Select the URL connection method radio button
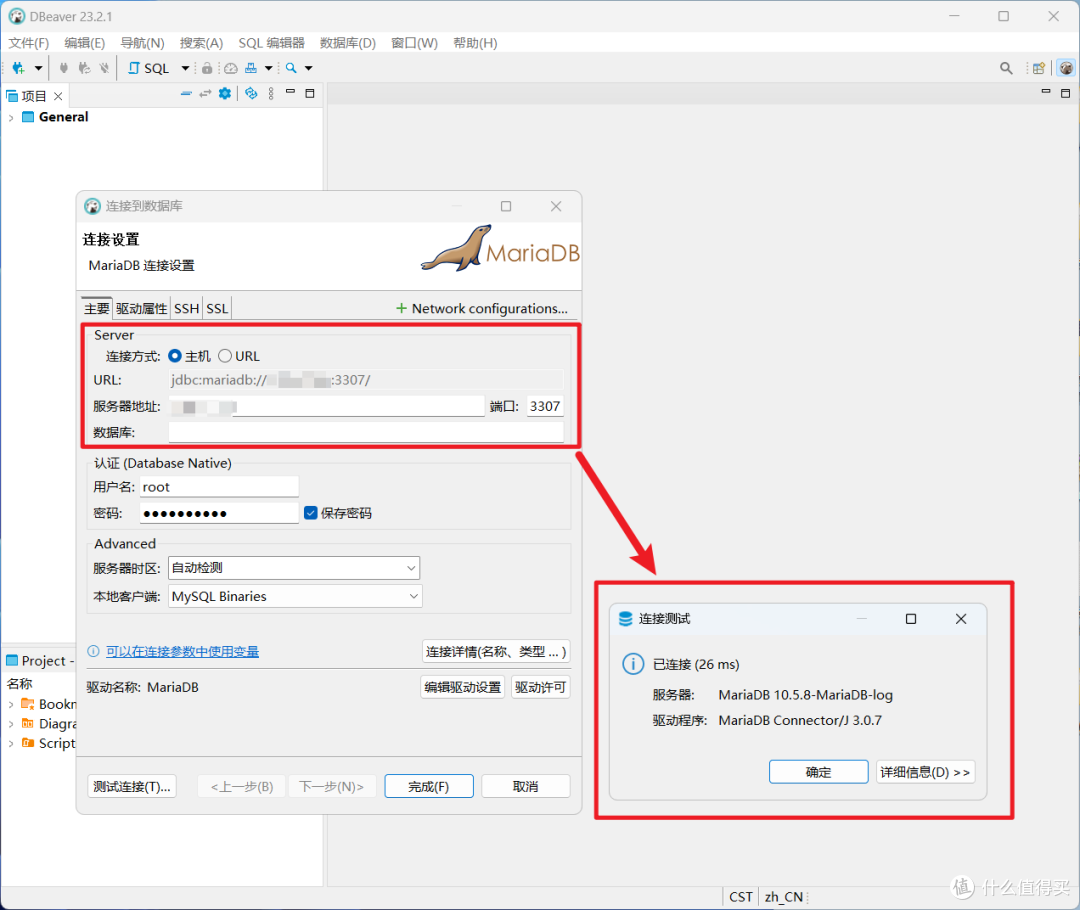 tap(225, 356)
